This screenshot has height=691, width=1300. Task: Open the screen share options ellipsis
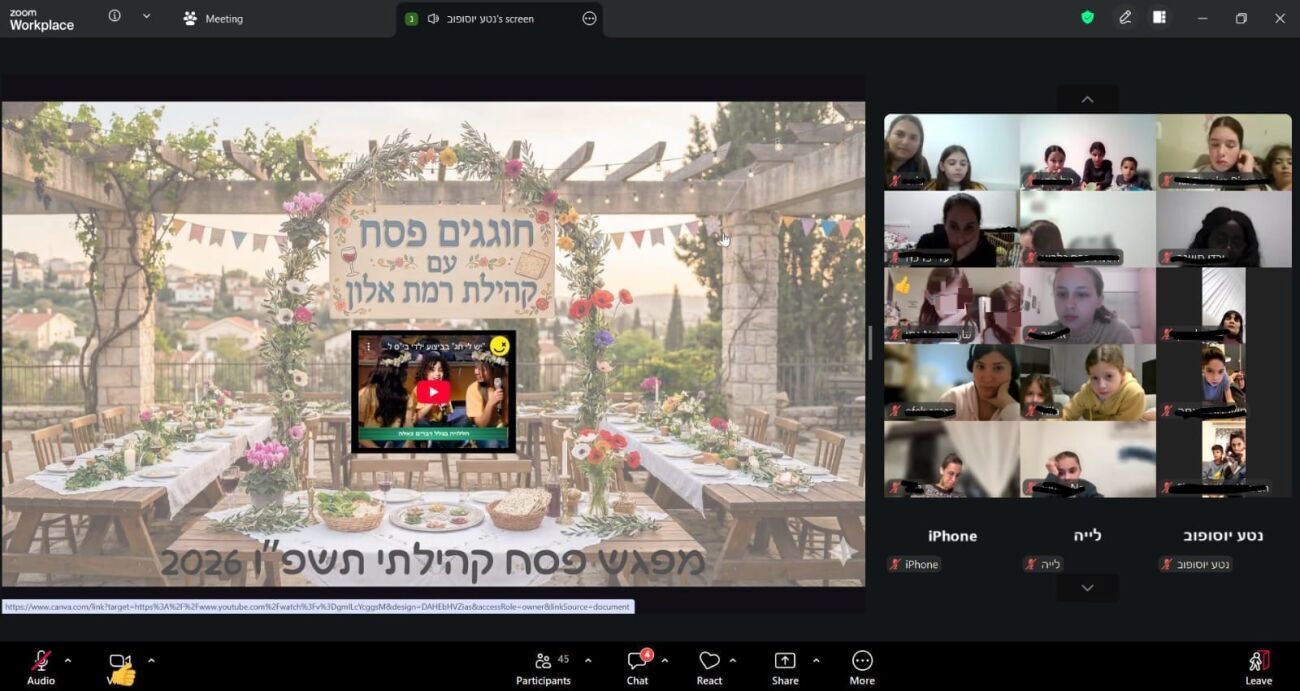click(x=589, y=18)
